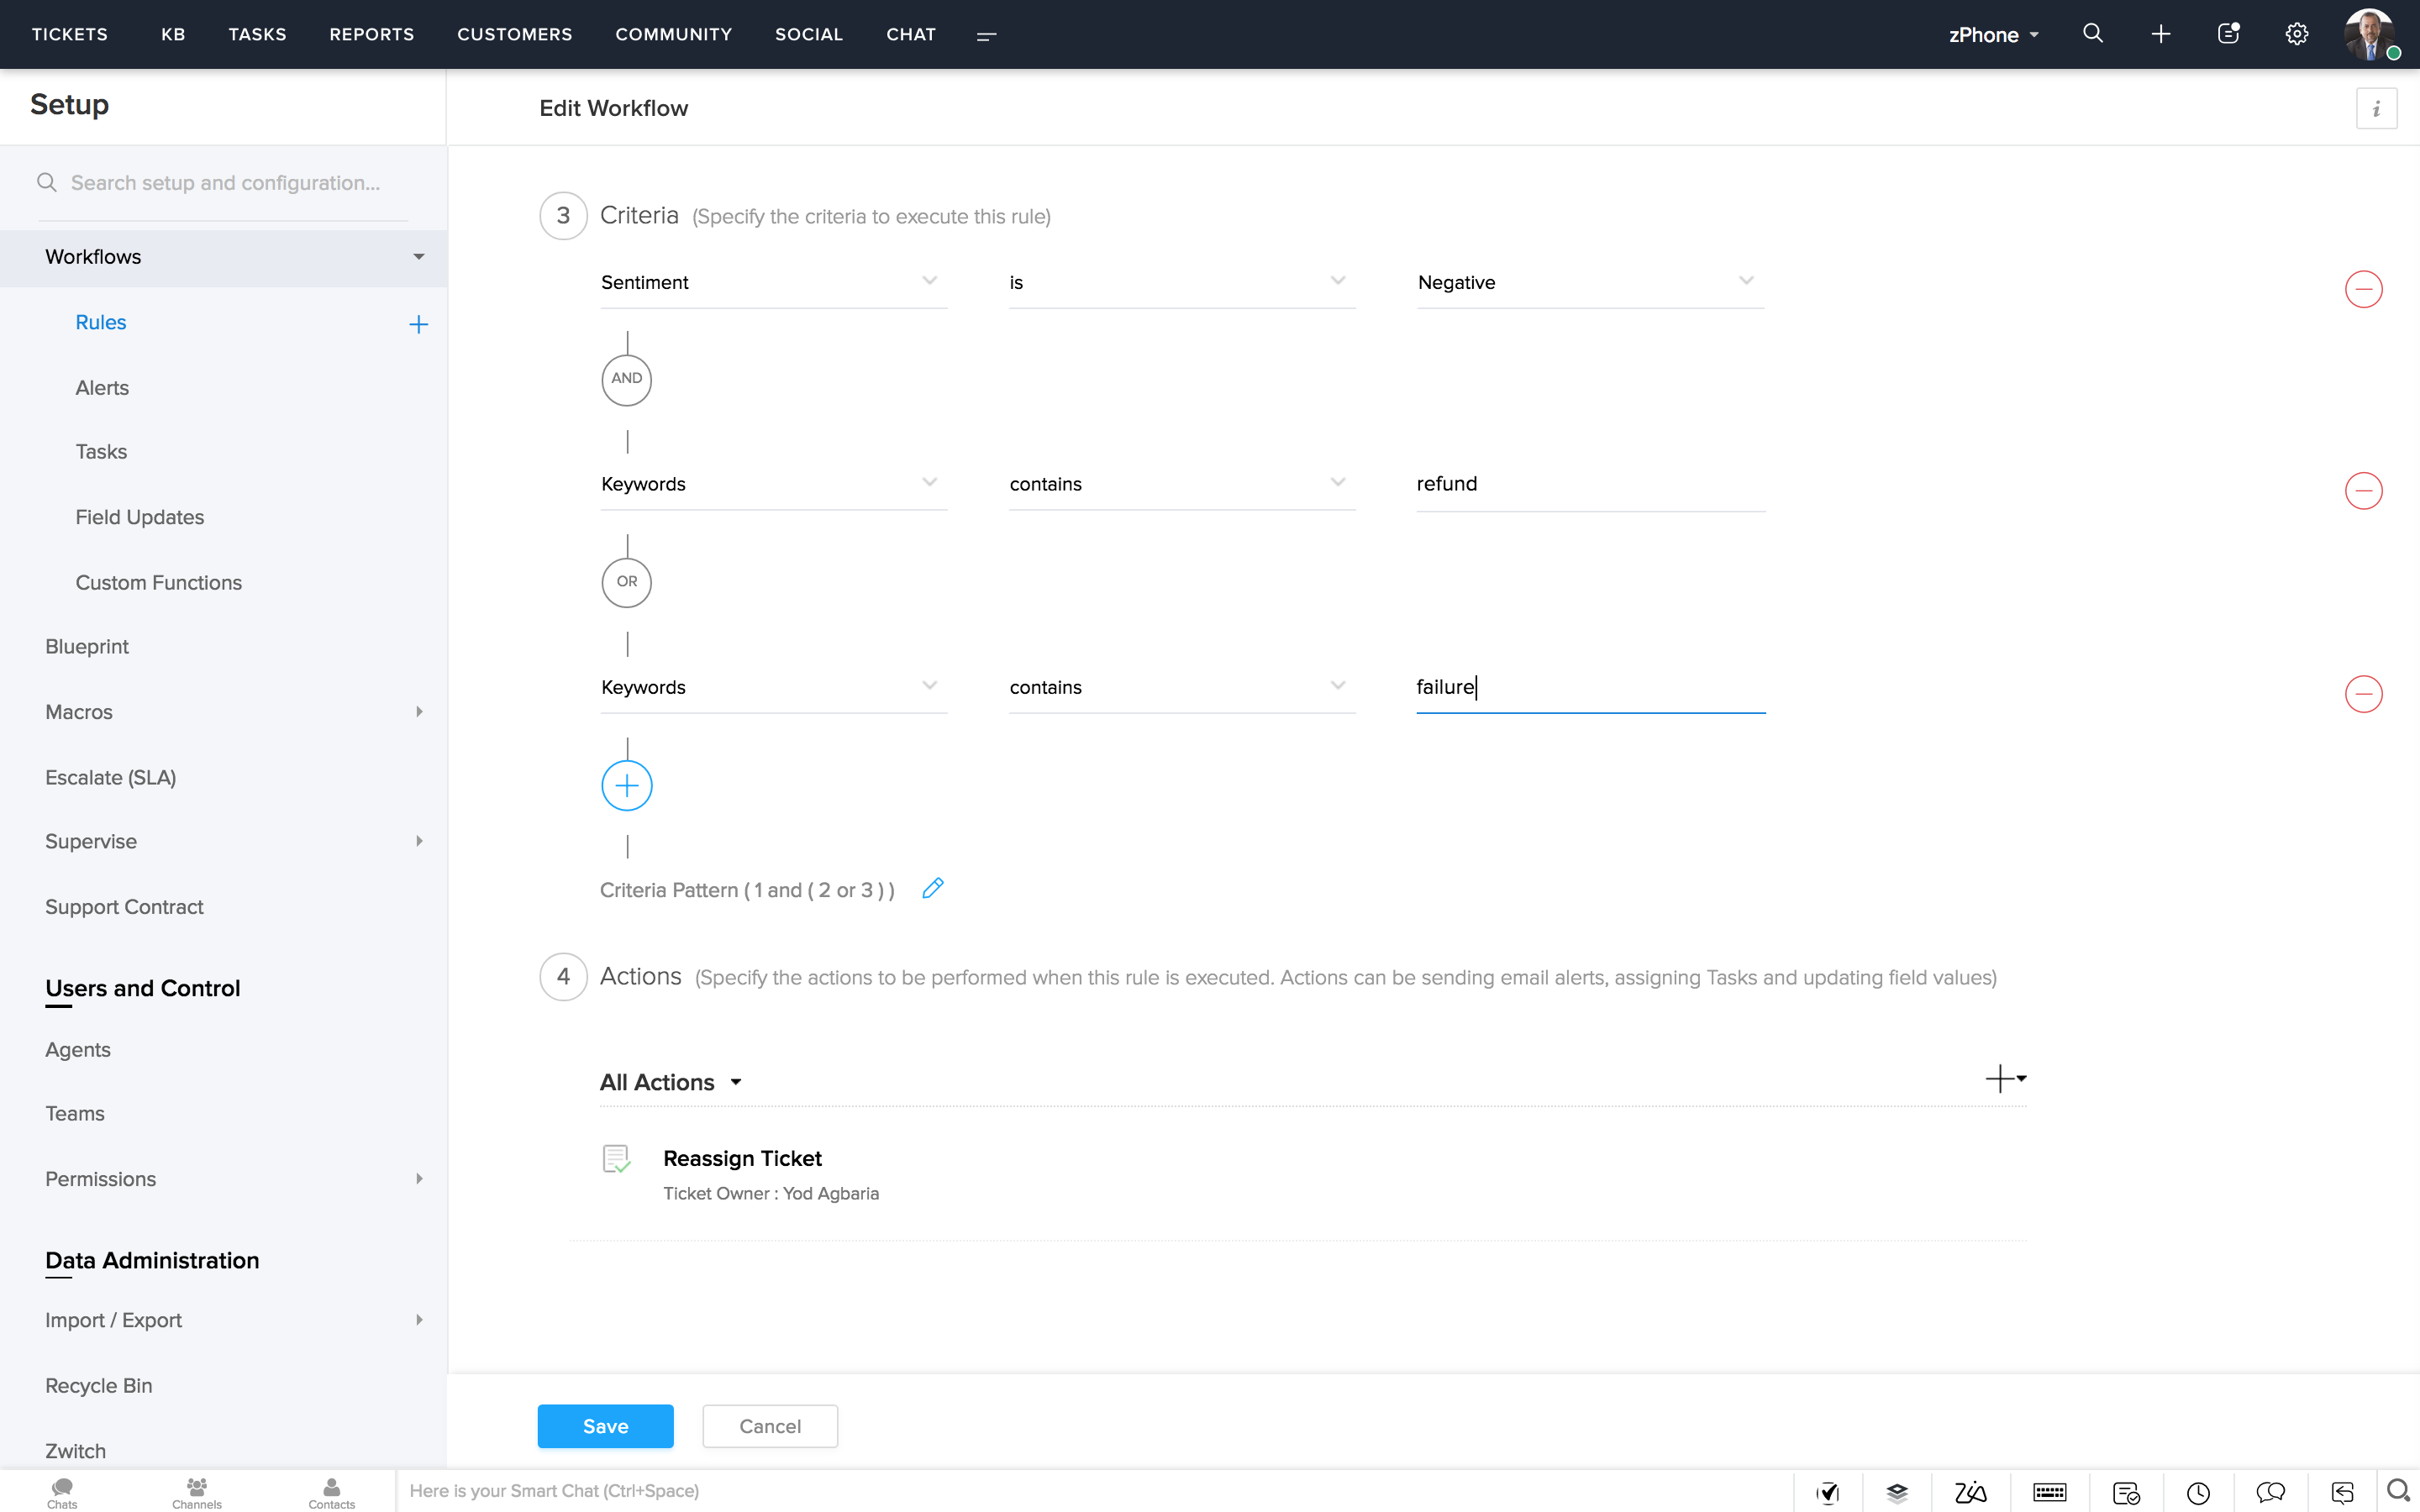Click the search magnifier in top bar
2420x1512 pixels.
coord(2092,34)
